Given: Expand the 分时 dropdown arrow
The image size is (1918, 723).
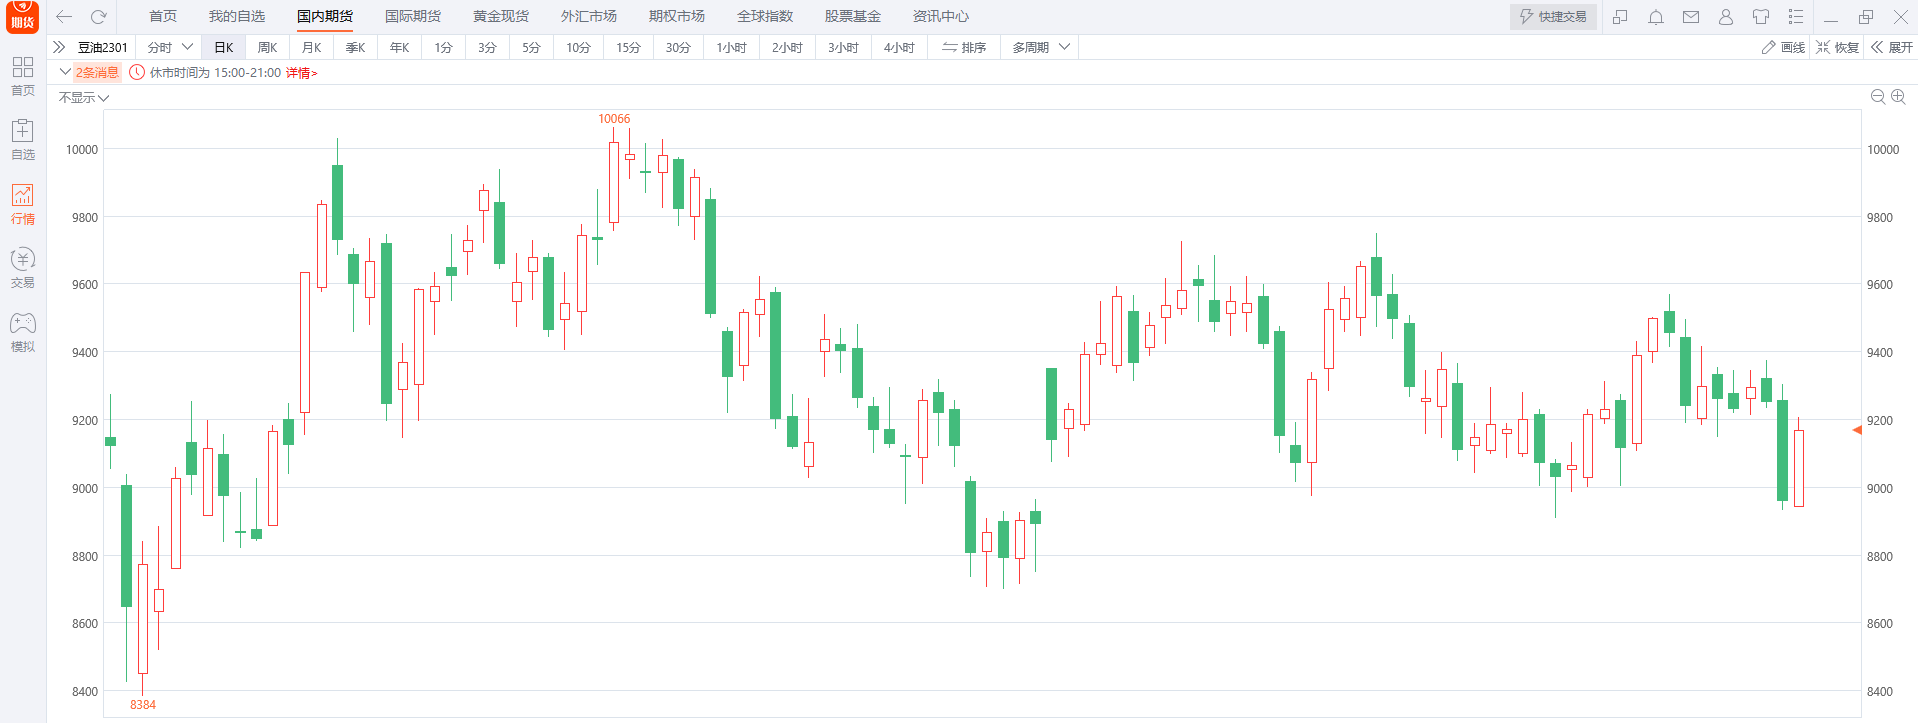Looking at the screenshot, I should (x=187, y=47).
